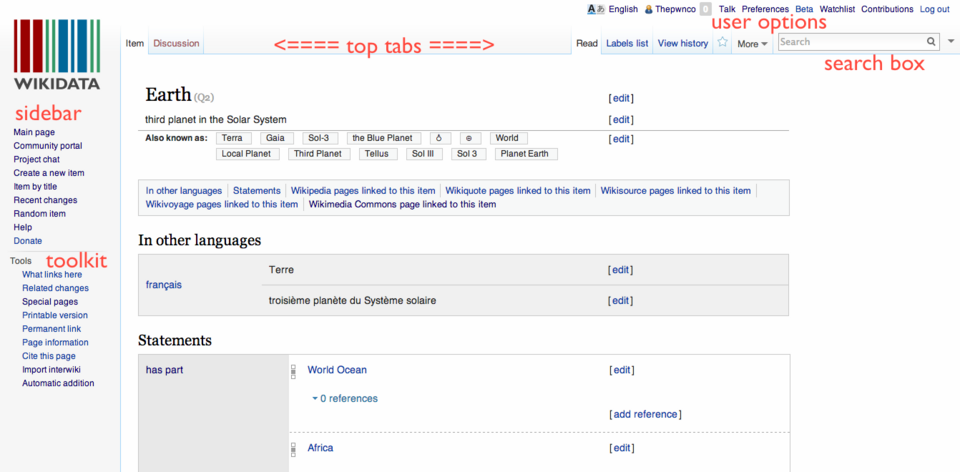Jump to In other languages section
Viewport: 960px width, 472px height.
(184, 190)
